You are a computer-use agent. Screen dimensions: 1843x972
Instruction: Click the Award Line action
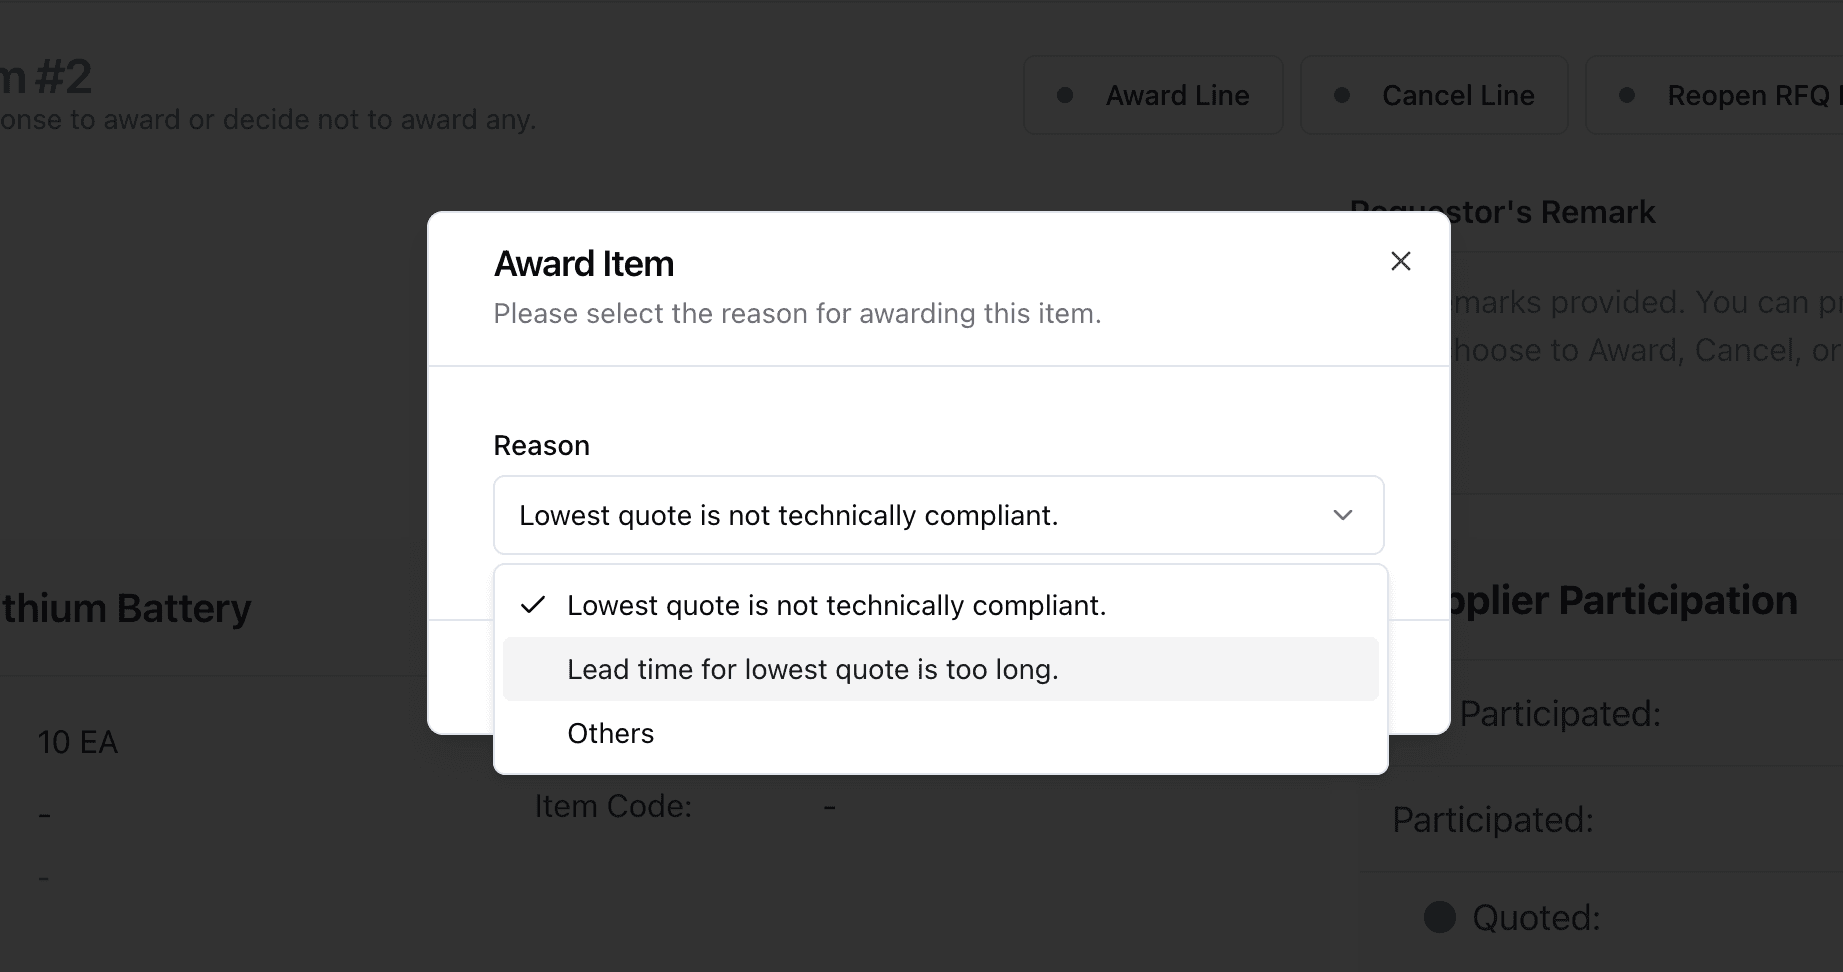[1151, 95]
